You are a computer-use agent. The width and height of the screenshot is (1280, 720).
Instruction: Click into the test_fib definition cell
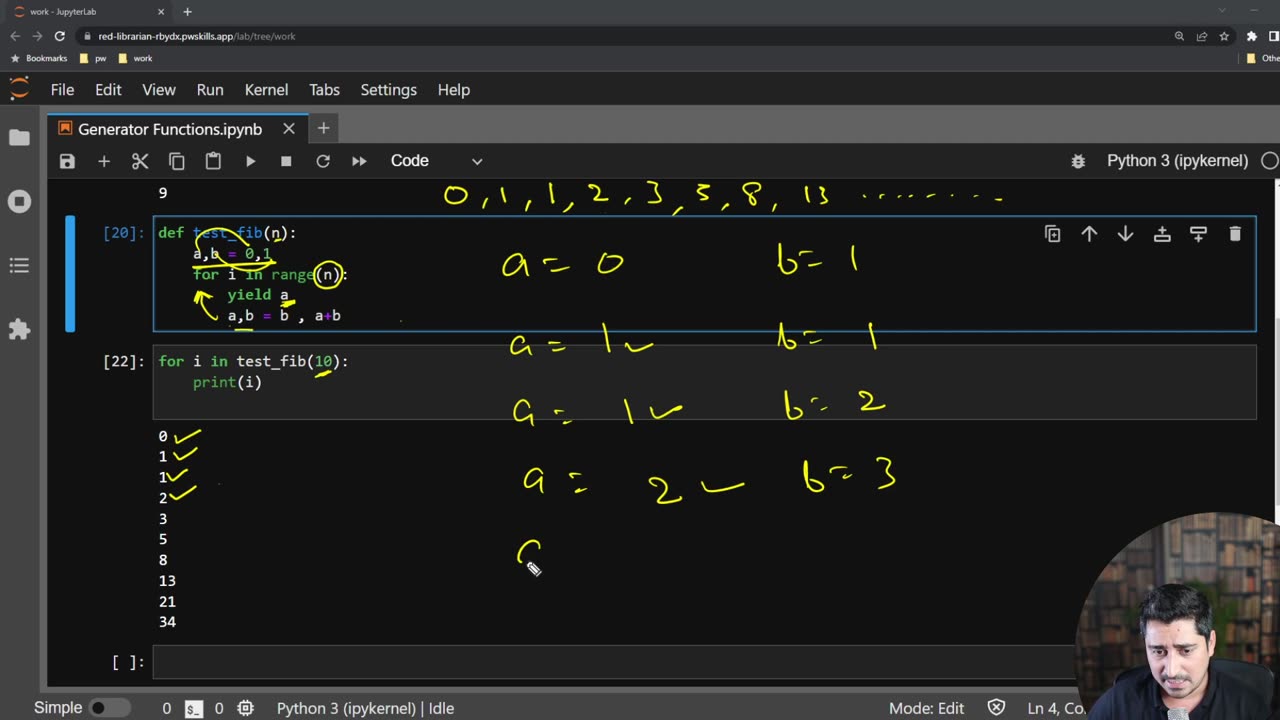704,274
